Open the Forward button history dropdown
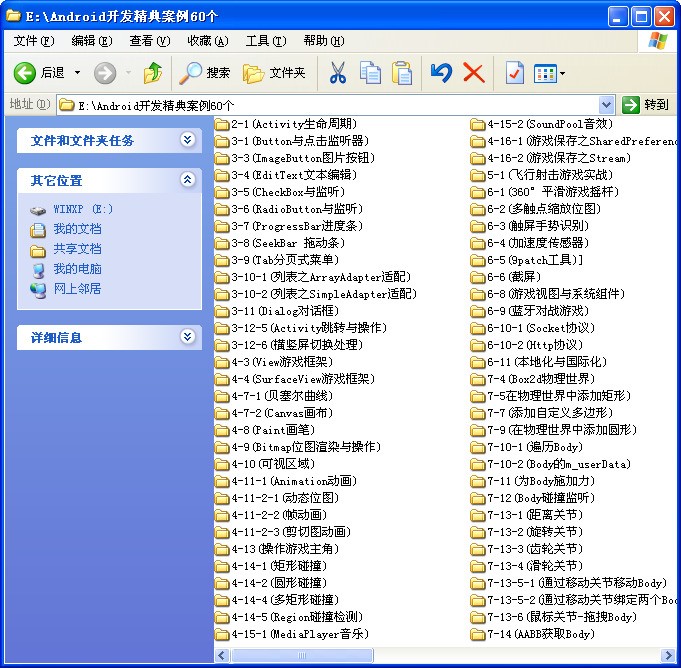Viewport: 681px width, 668px height. pyautogui.click(x=129, y=73)
